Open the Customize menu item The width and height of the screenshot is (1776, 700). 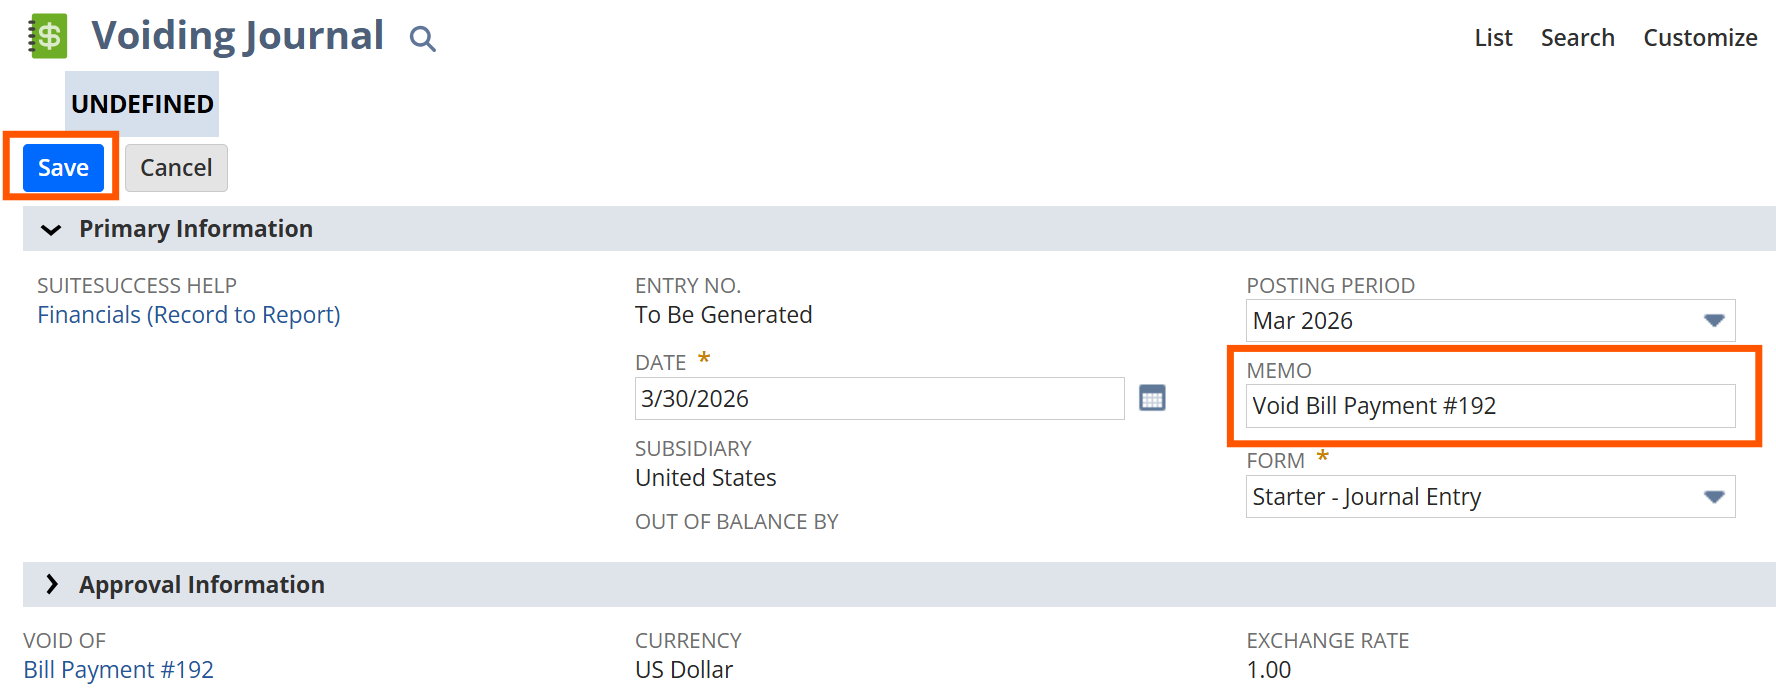(1700, 38)
